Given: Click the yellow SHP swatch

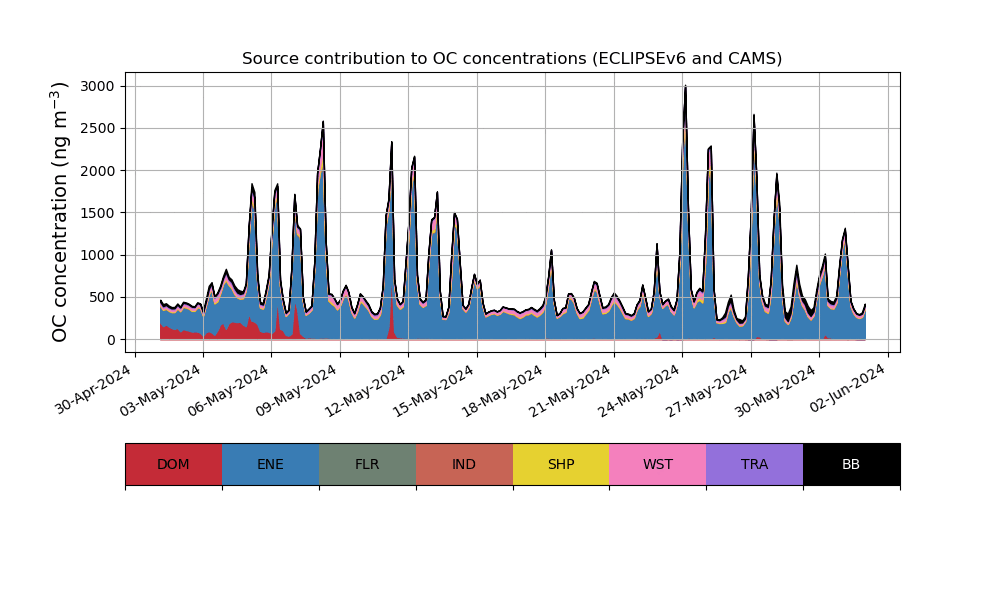Looking at the screenshot, I should tap(561, 464).
